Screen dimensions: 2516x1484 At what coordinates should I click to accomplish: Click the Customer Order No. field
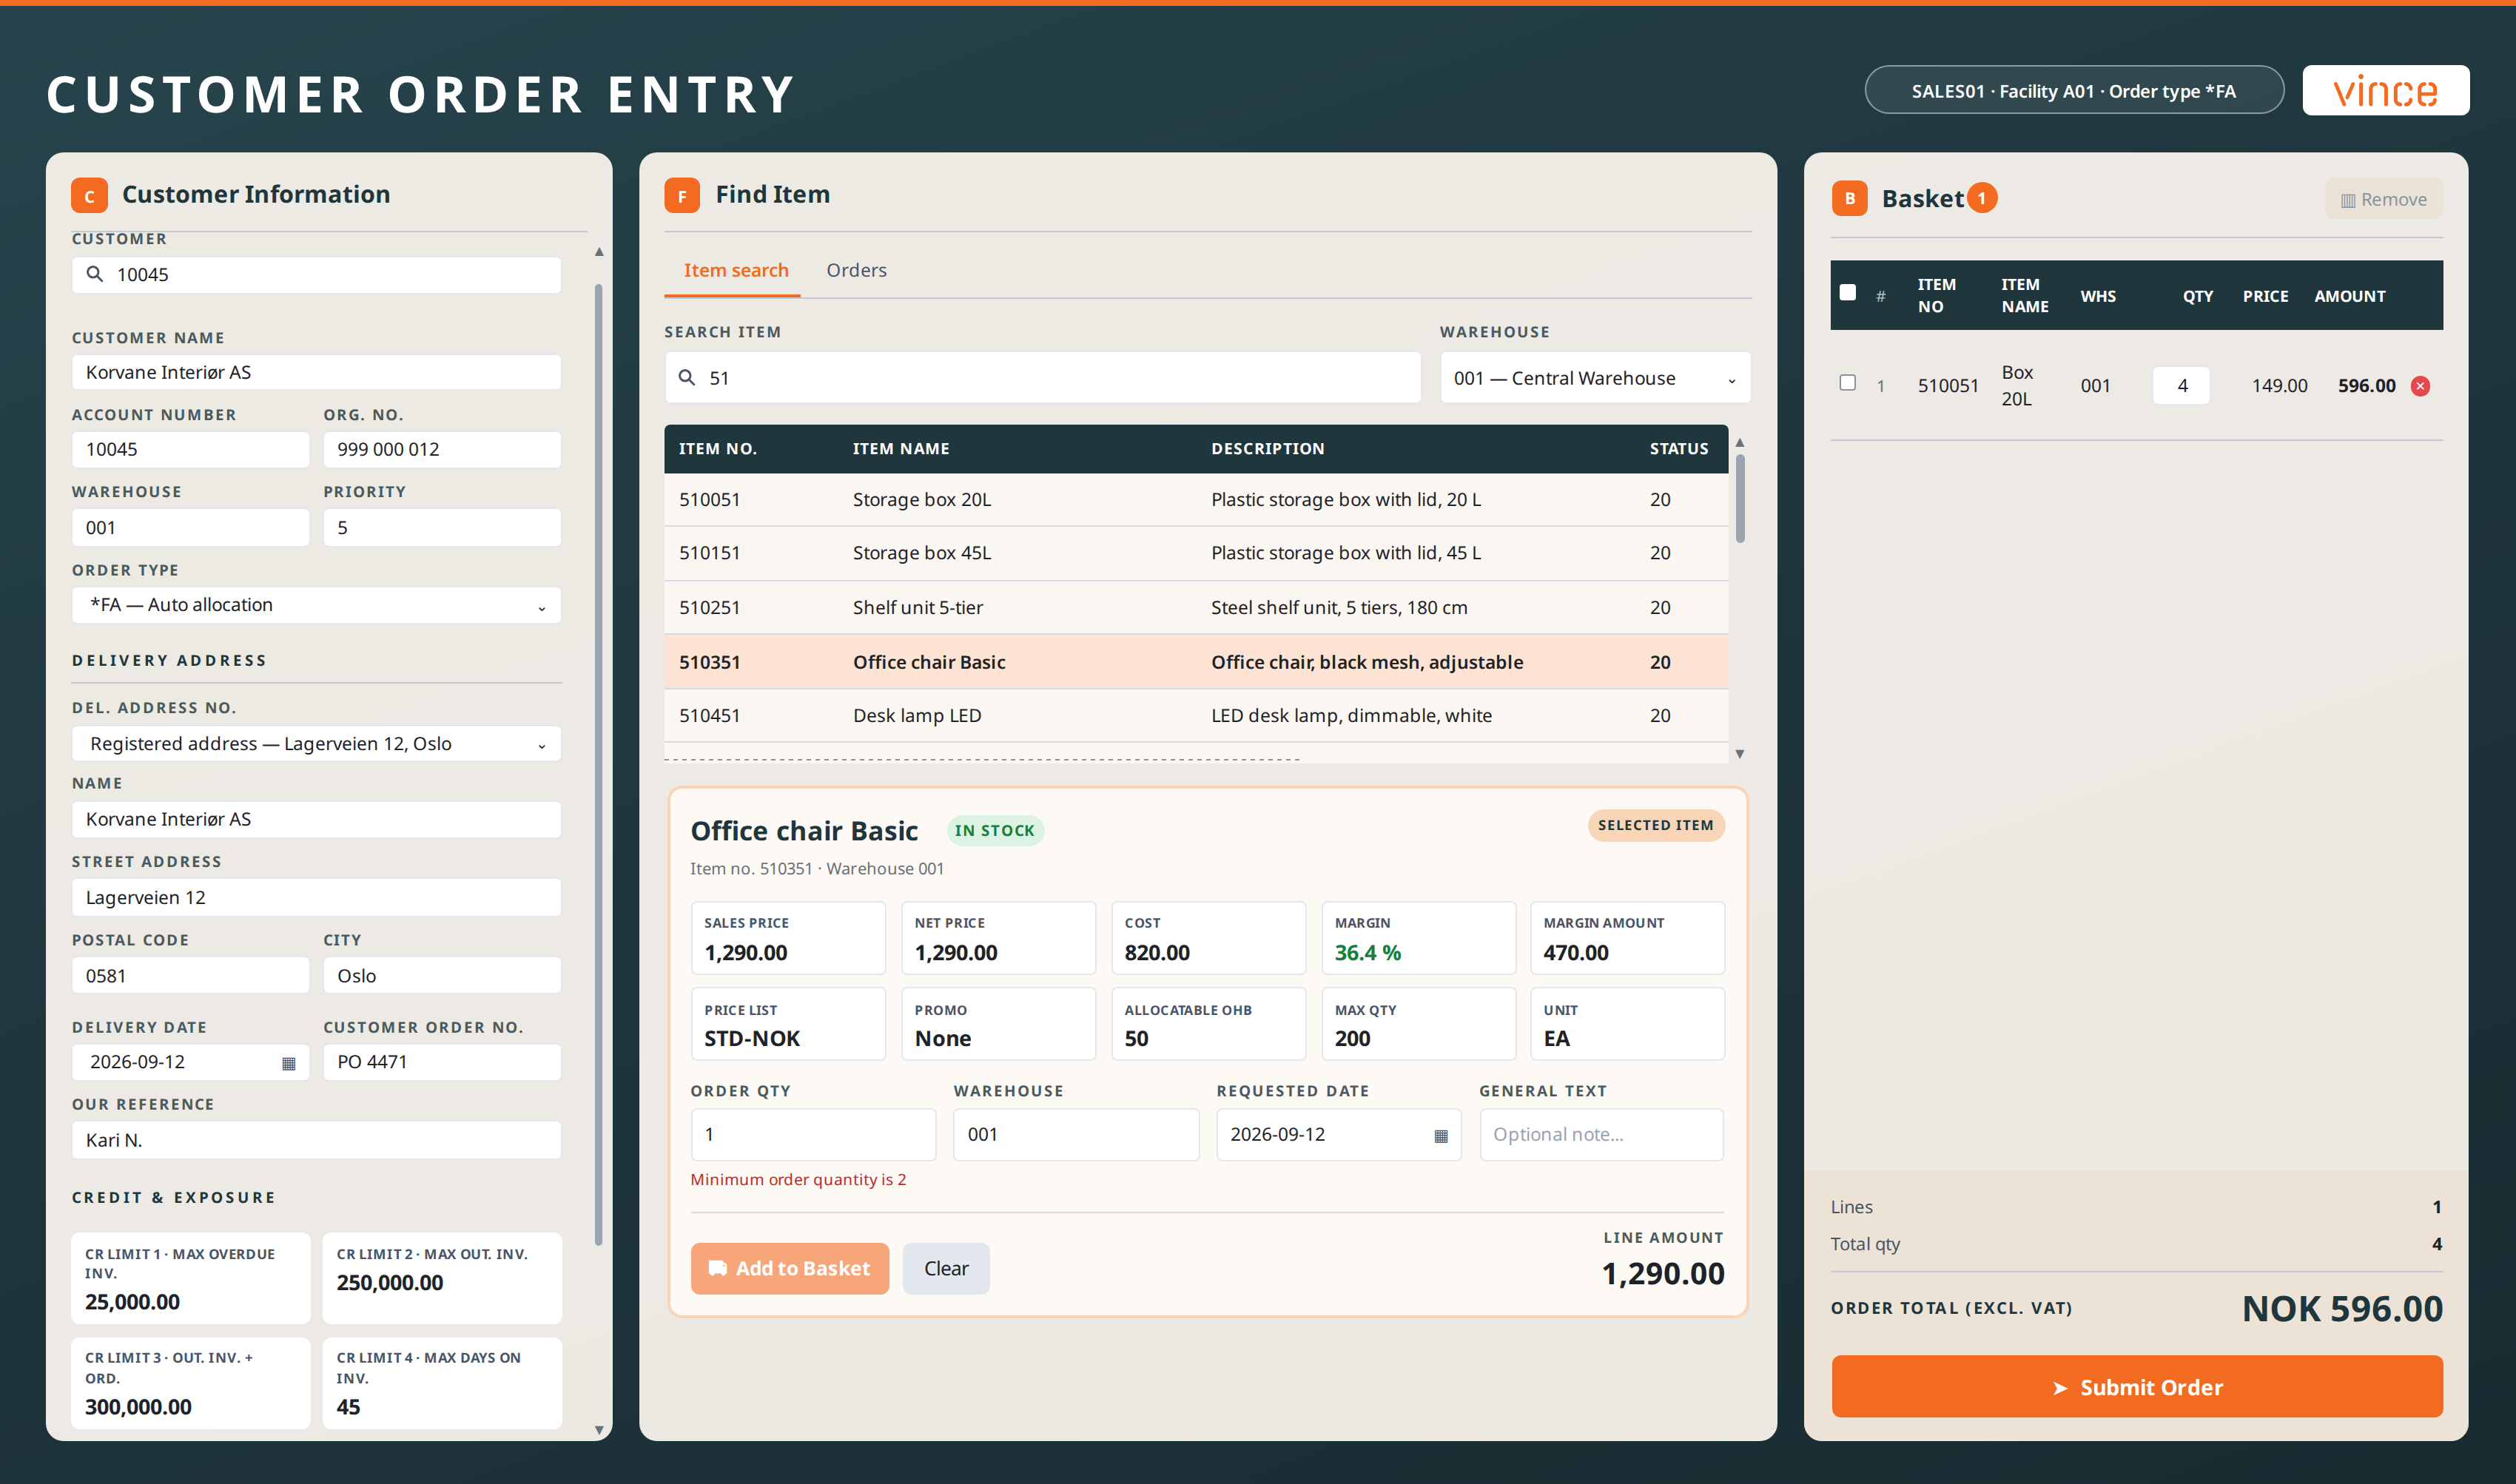point(442,1062)
